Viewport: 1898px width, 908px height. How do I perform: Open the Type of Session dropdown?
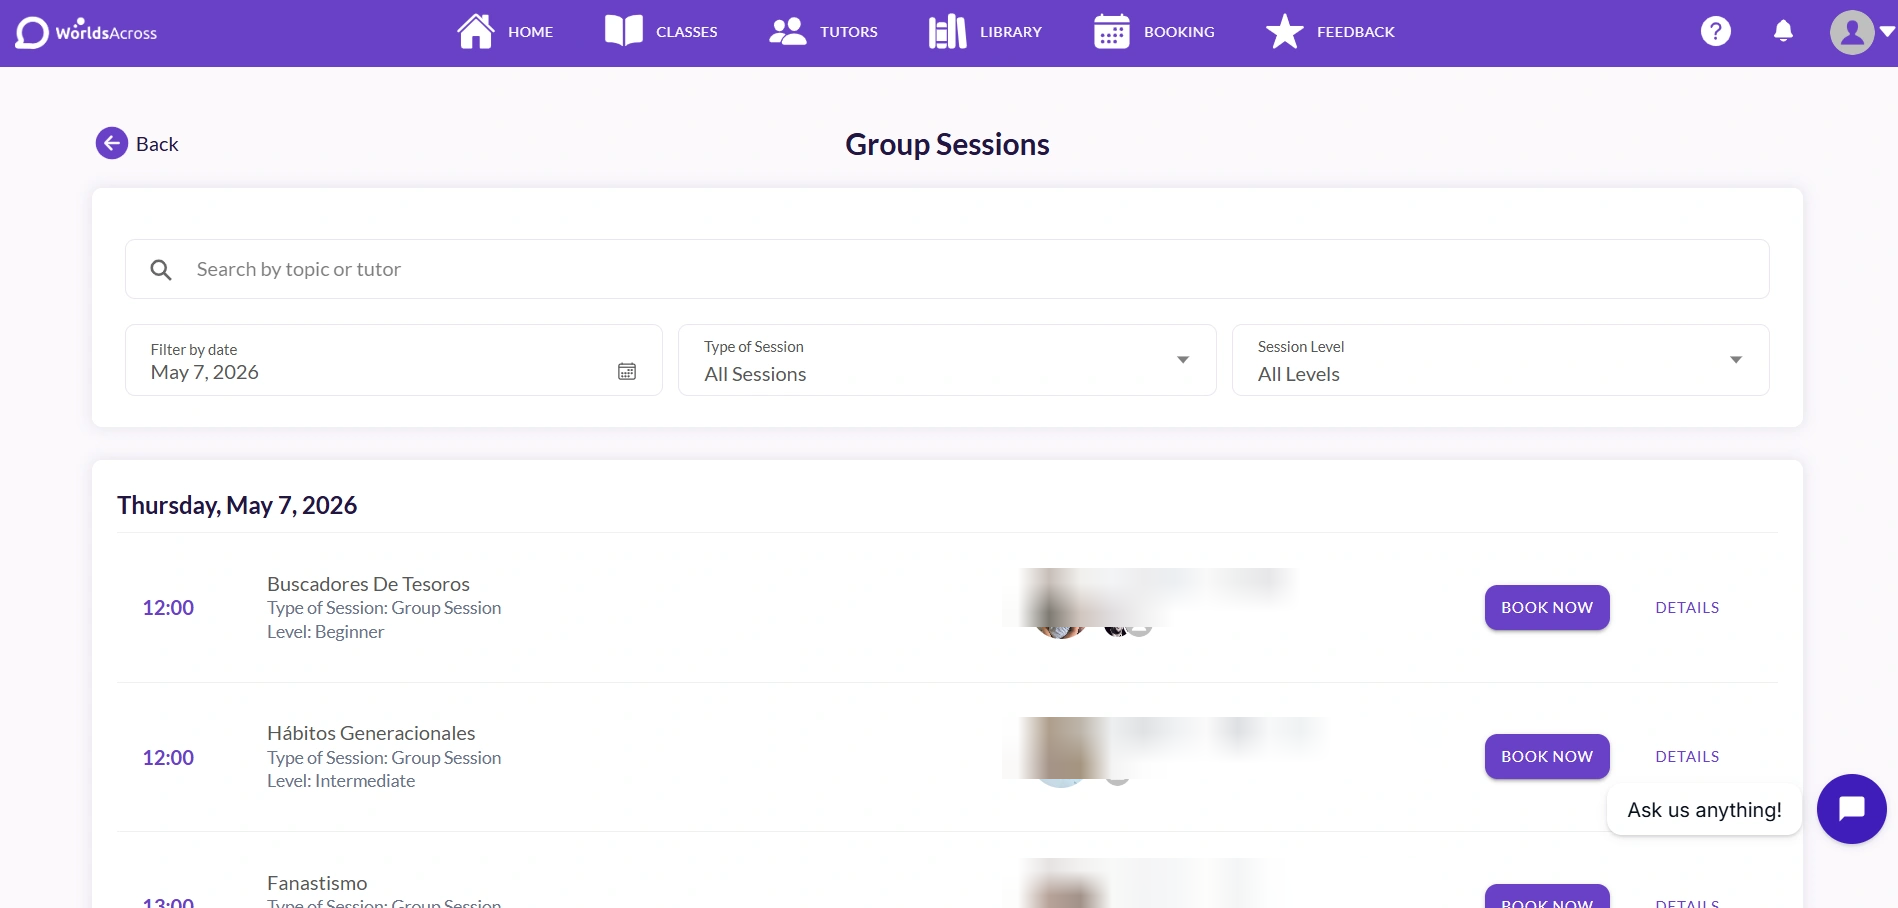coord(947,360)
